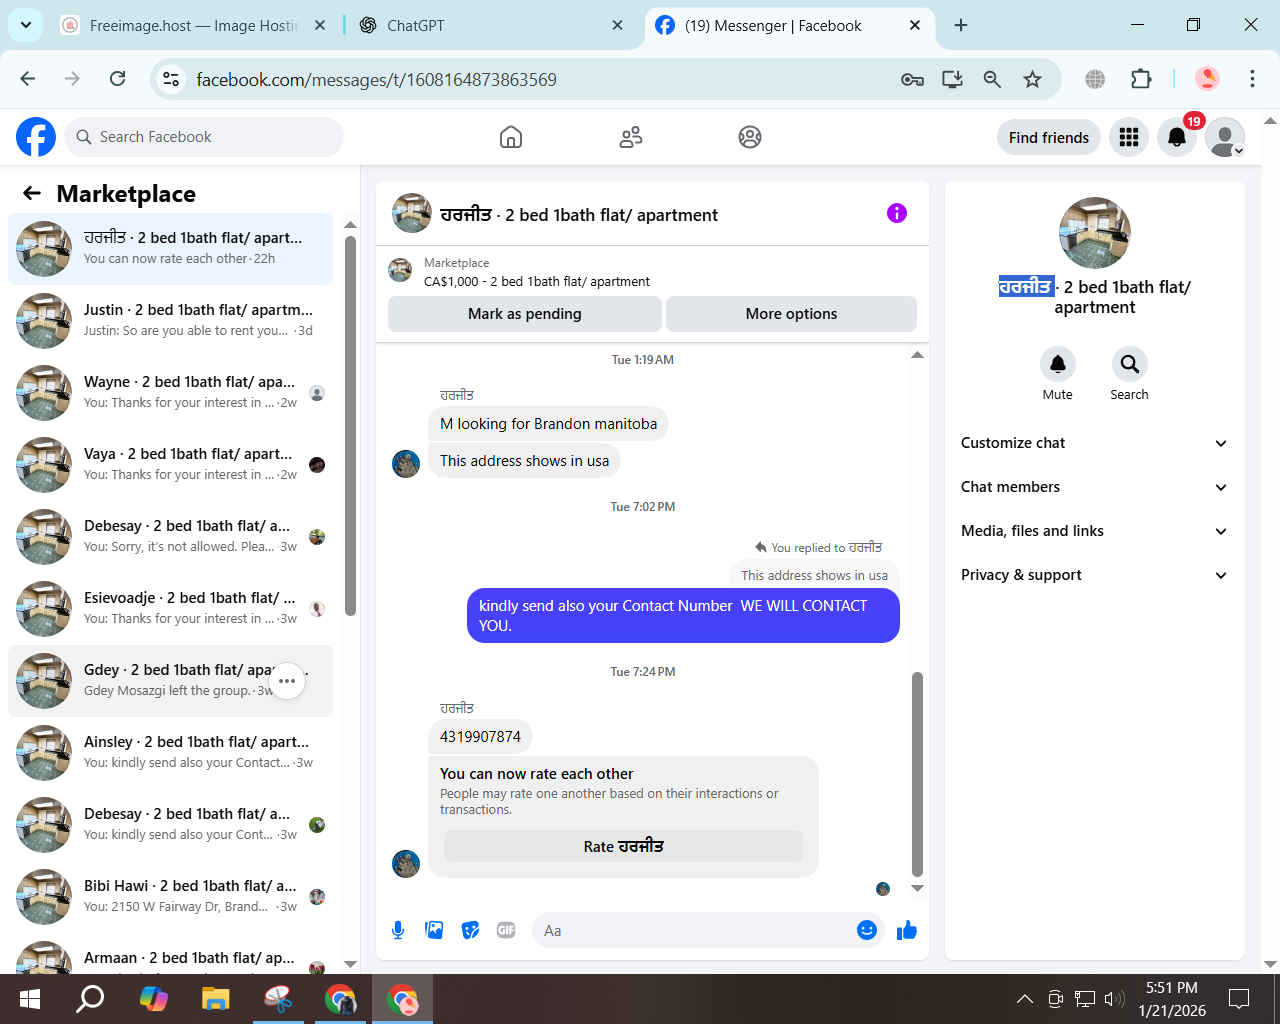Screen dimensions: 1280x1024
Task: Open Justin conversation in list
Action: pos(170,321)
